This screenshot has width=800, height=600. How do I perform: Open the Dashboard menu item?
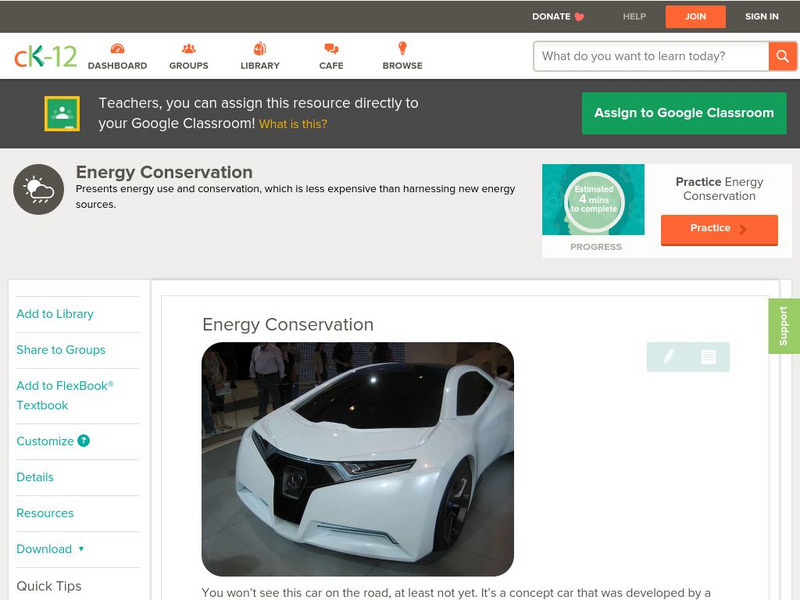[117, 56]
